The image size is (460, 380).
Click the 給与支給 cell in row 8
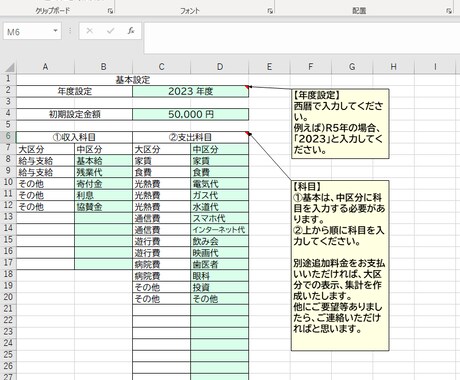click(x=45, y=161)
